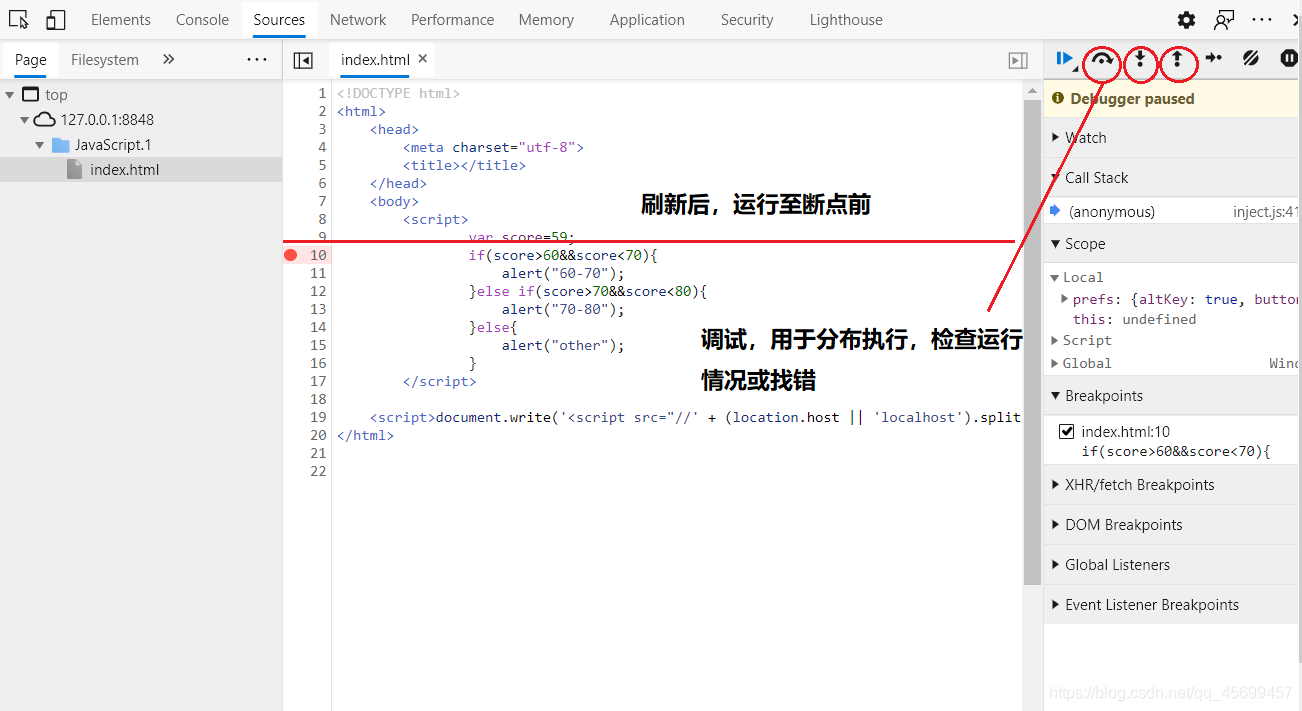The height and width of the screenshot is (711, 1302).
Task: Collapse the Scope section
Action: click(x=1170, y=244)
